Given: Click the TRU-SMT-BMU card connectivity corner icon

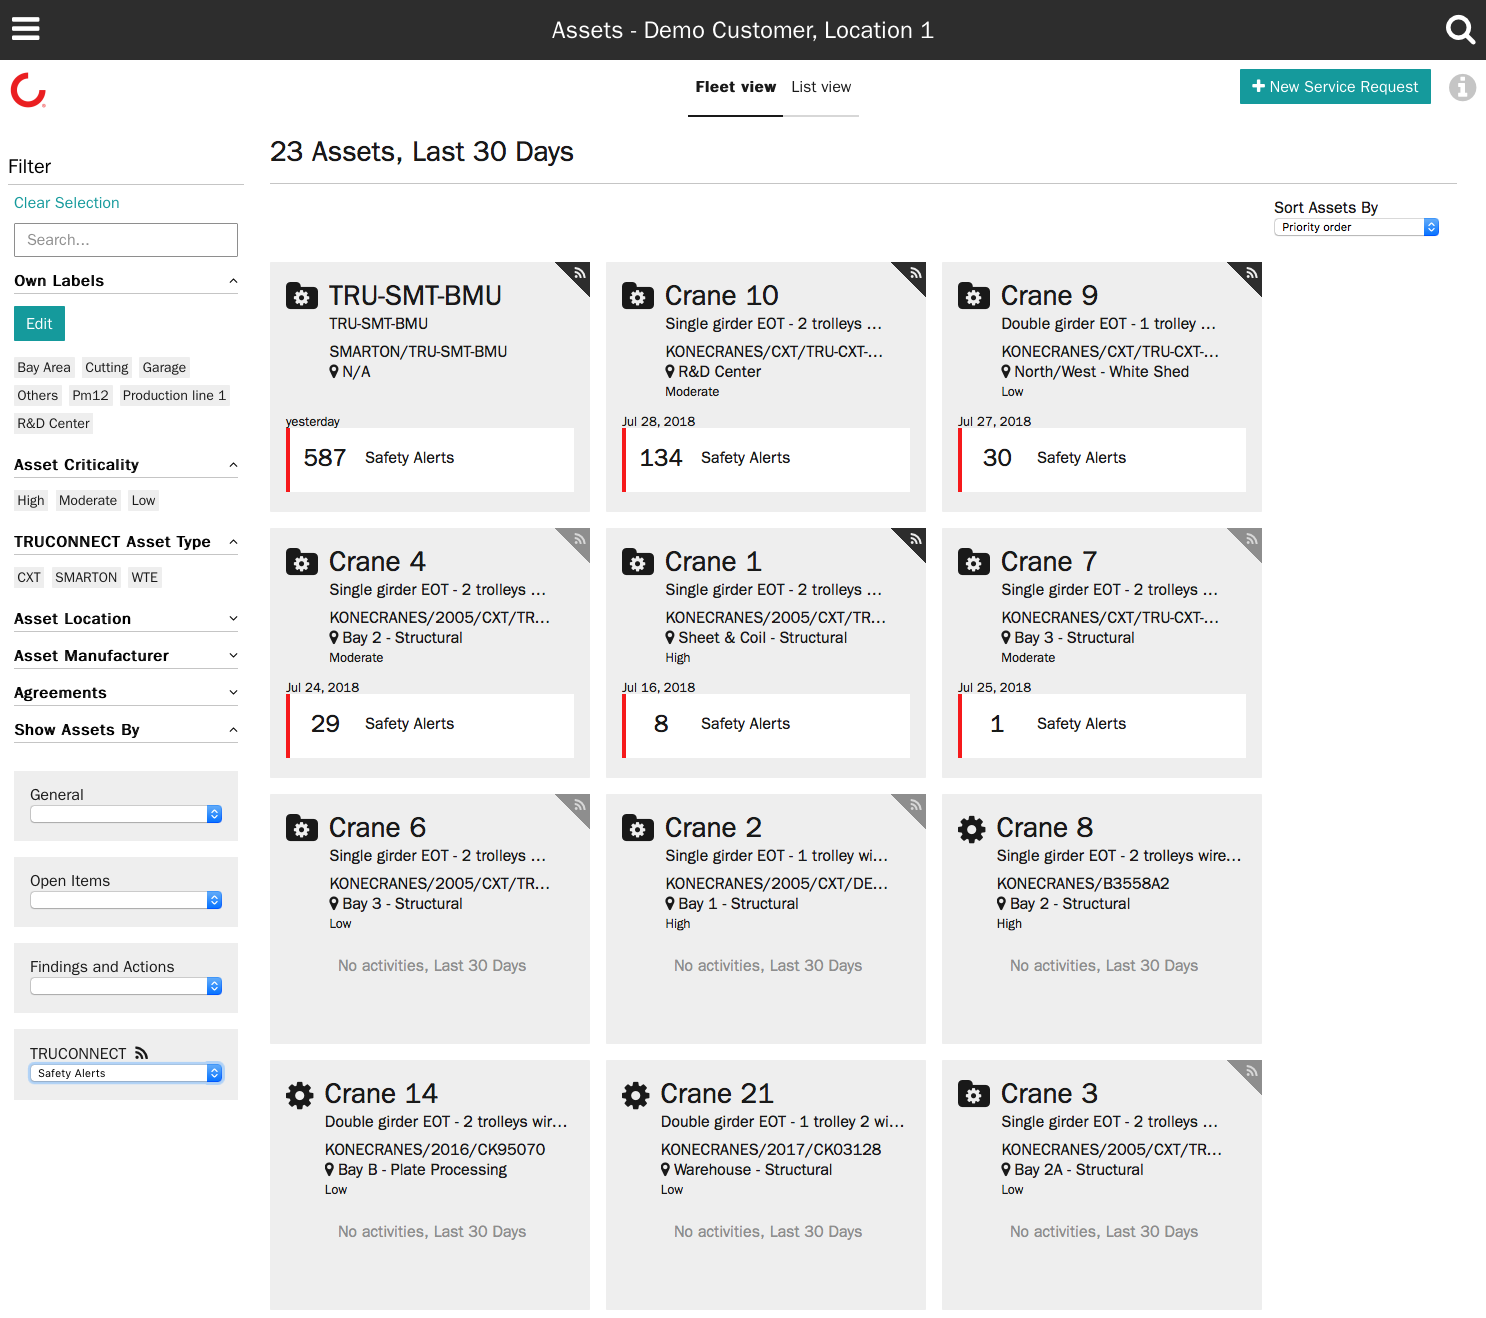Looking at the screenshot, I should (578, 273).
